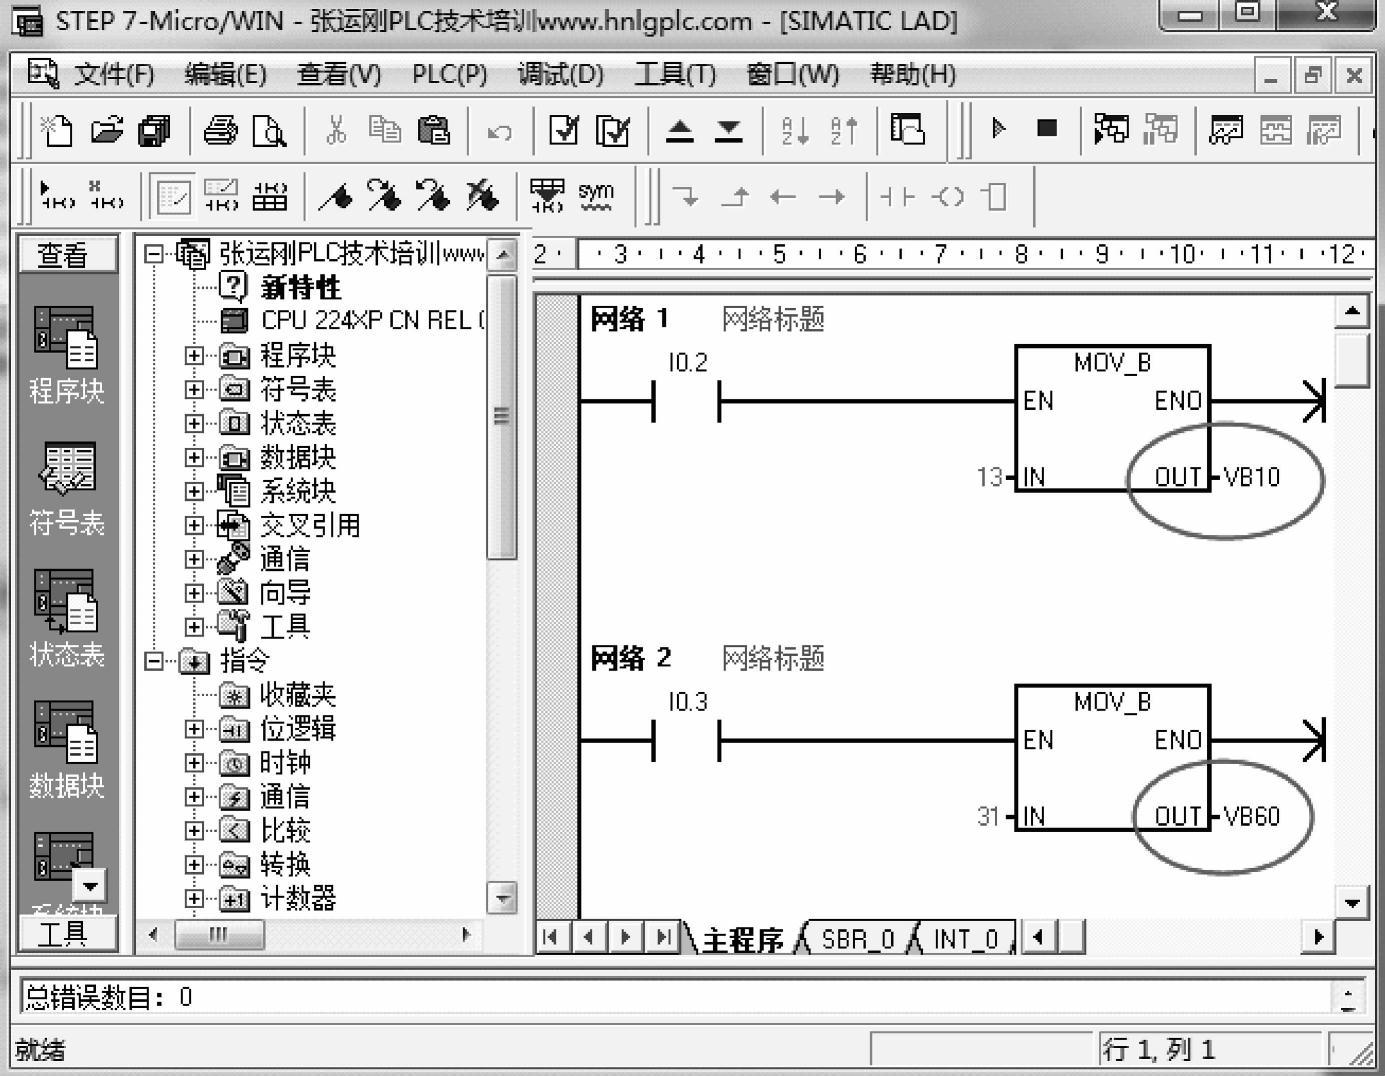The height and width of the screenshot is (1076, 1385).
Task: Insert a contact from the toolbar
Action: (896, 197)
